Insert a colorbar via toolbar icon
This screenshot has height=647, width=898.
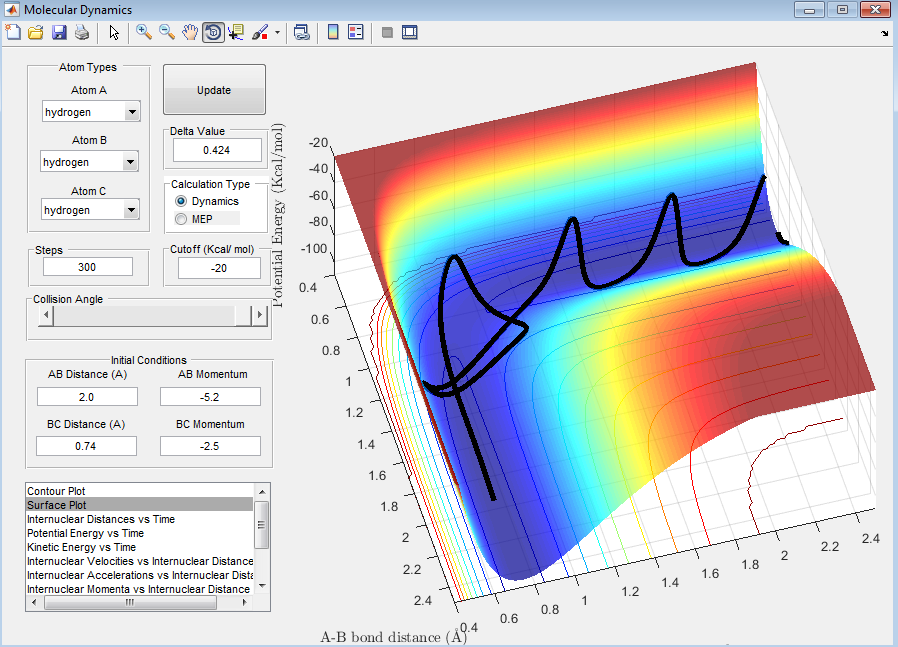coord(333,33)
